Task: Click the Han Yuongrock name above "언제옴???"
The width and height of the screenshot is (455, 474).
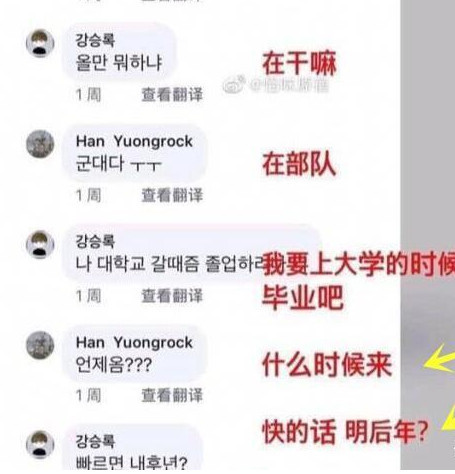Action: 134,342
